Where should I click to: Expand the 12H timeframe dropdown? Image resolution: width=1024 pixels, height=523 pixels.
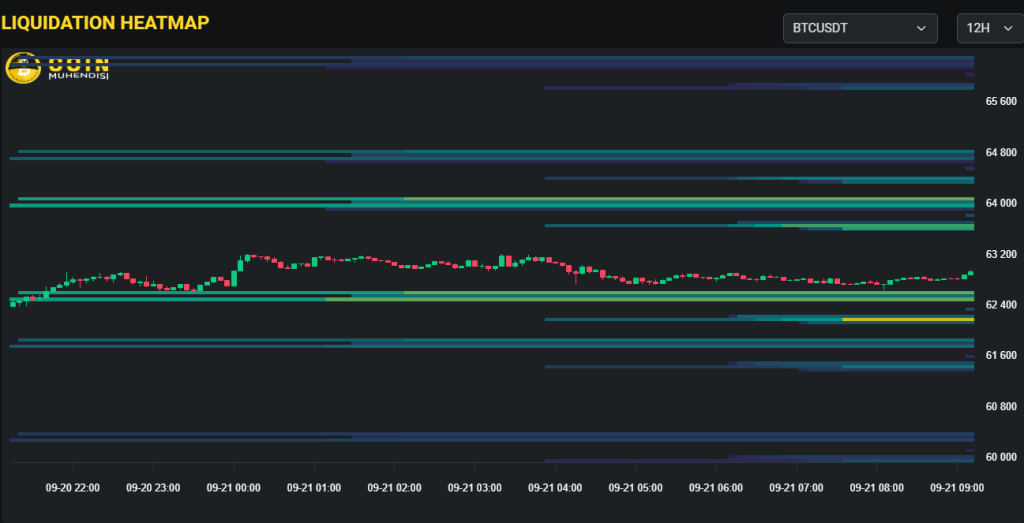coord(983,28)
